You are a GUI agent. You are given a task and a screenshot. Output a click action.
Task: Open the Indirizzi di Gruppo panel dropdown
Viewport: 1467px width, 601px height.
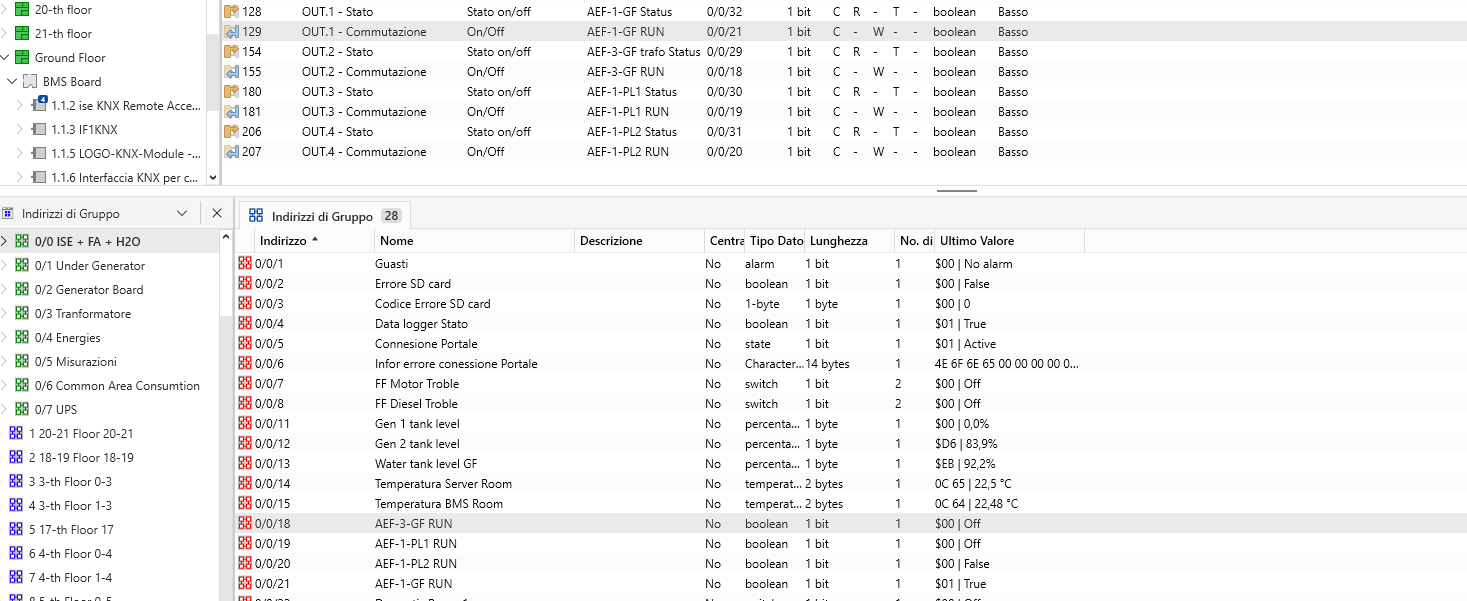click(x=182, y=213)
